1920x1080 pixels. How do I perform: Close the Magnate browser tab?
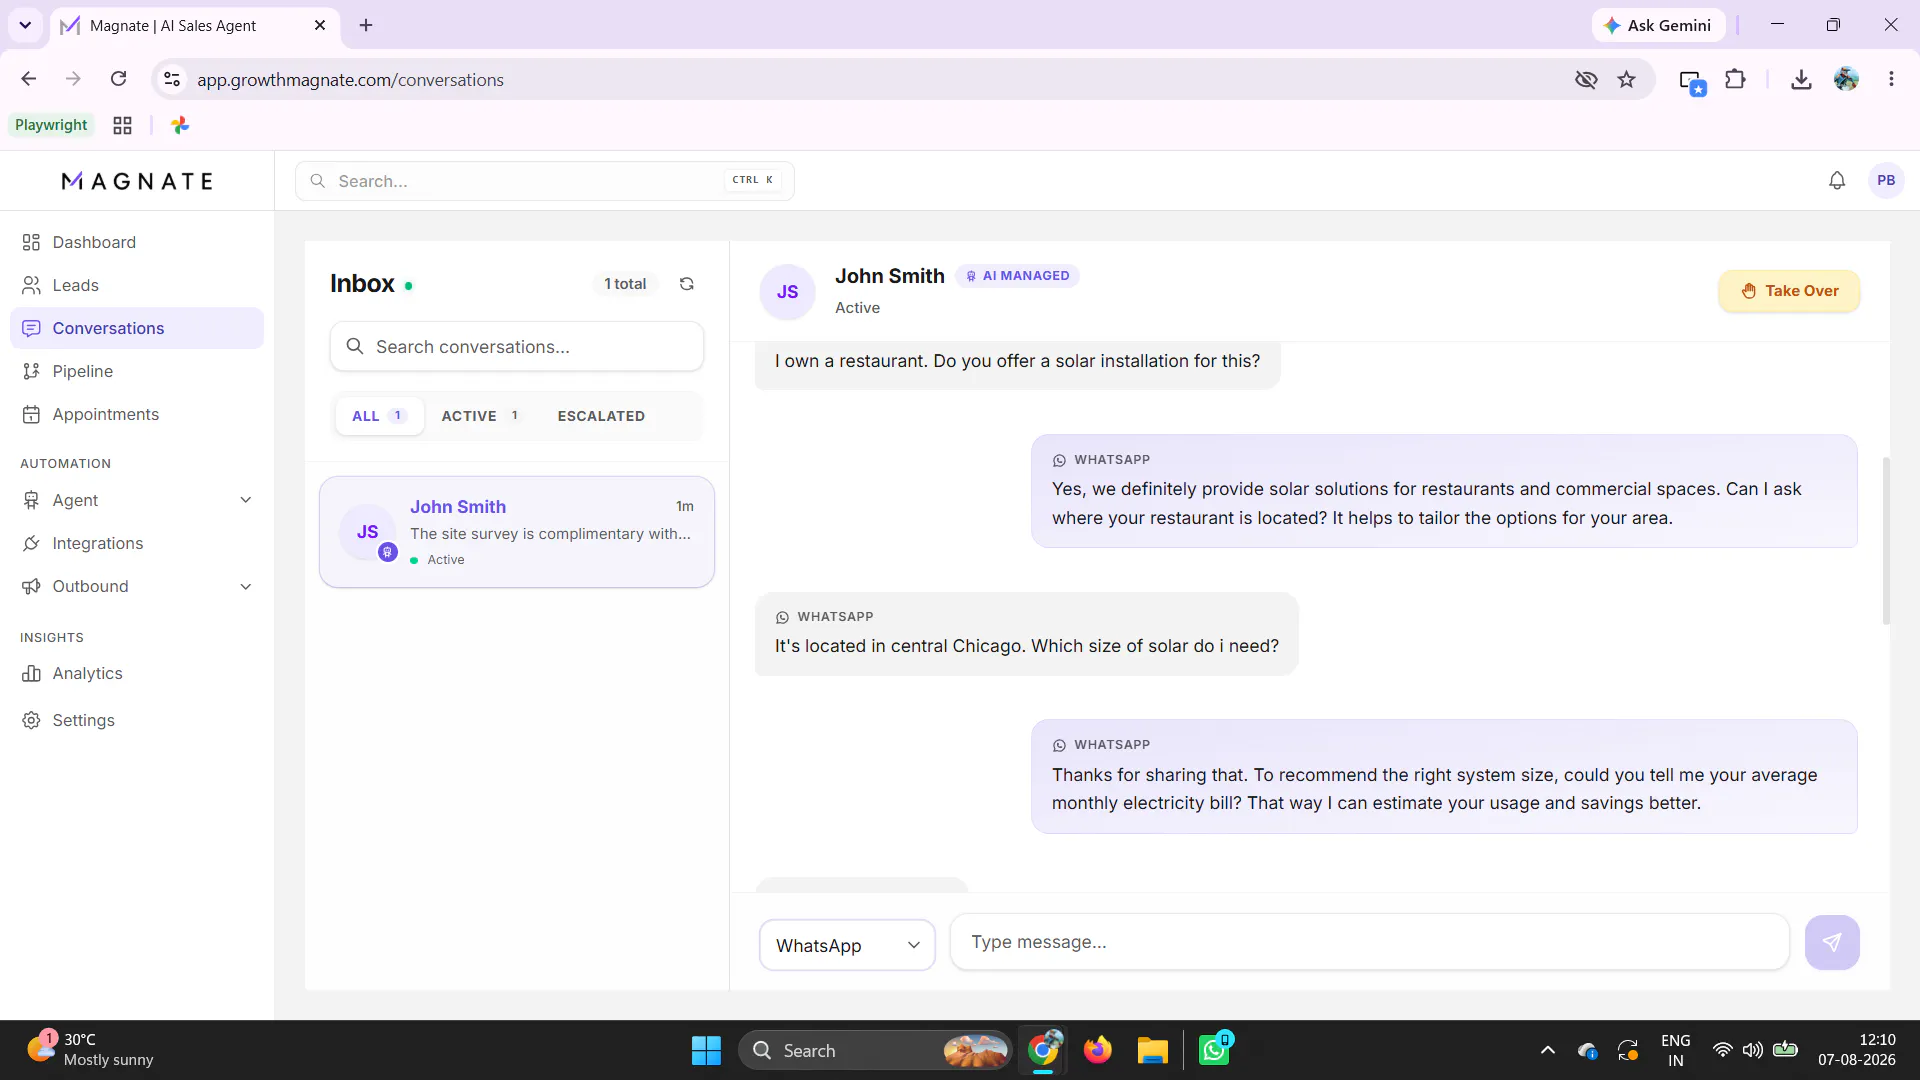point(320,25)
